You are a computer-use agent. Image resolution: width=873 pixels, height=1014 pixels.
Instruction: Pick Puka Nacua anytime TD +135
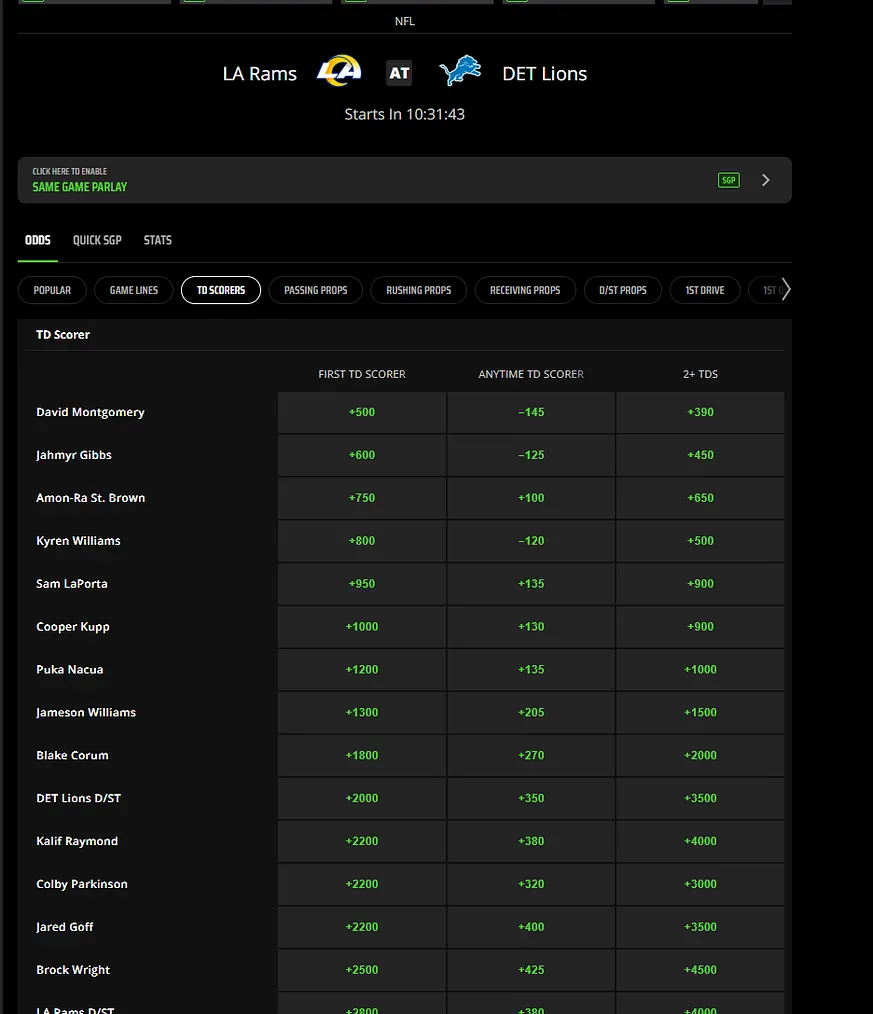531,670
